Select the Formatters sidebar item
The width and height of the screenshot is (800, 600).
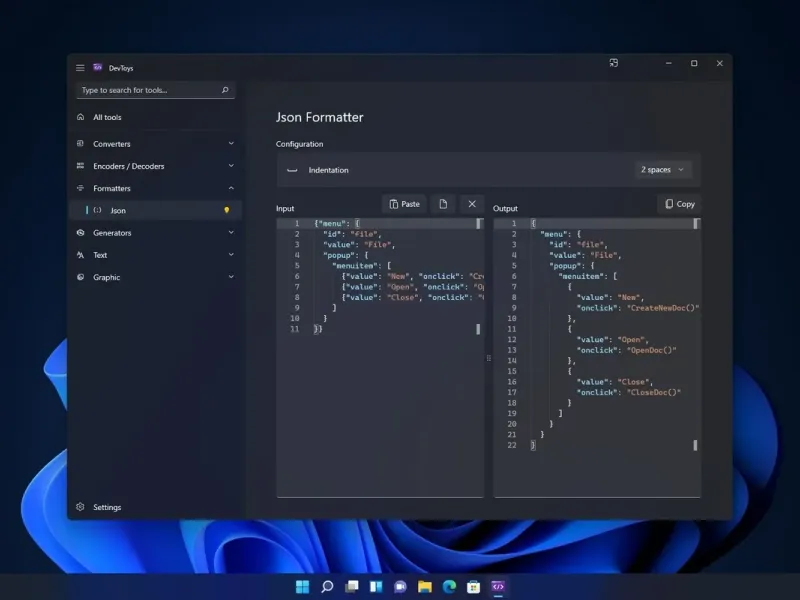tap(155, 188)
